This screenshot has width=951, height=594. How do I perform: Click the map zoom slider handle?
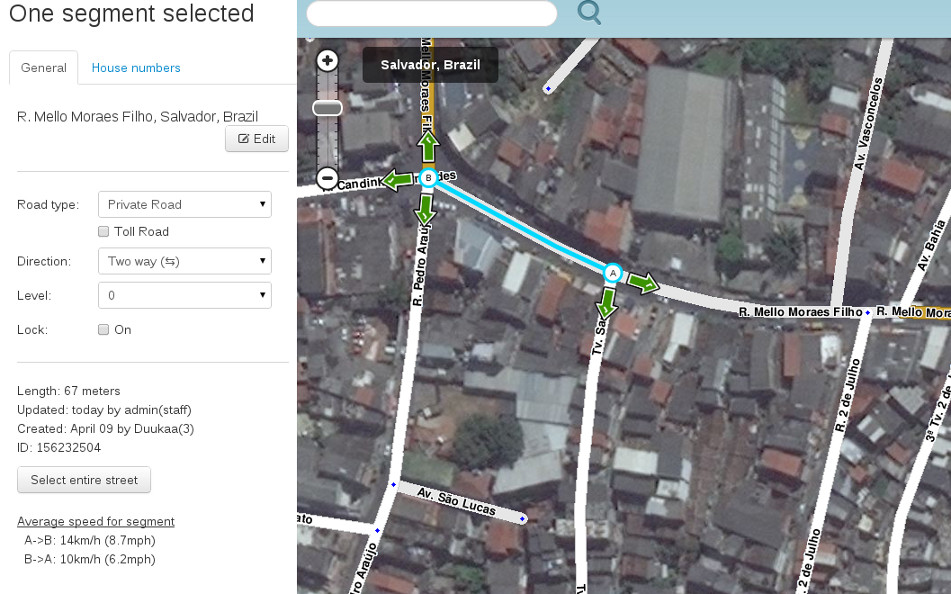(x=327, y=108)
